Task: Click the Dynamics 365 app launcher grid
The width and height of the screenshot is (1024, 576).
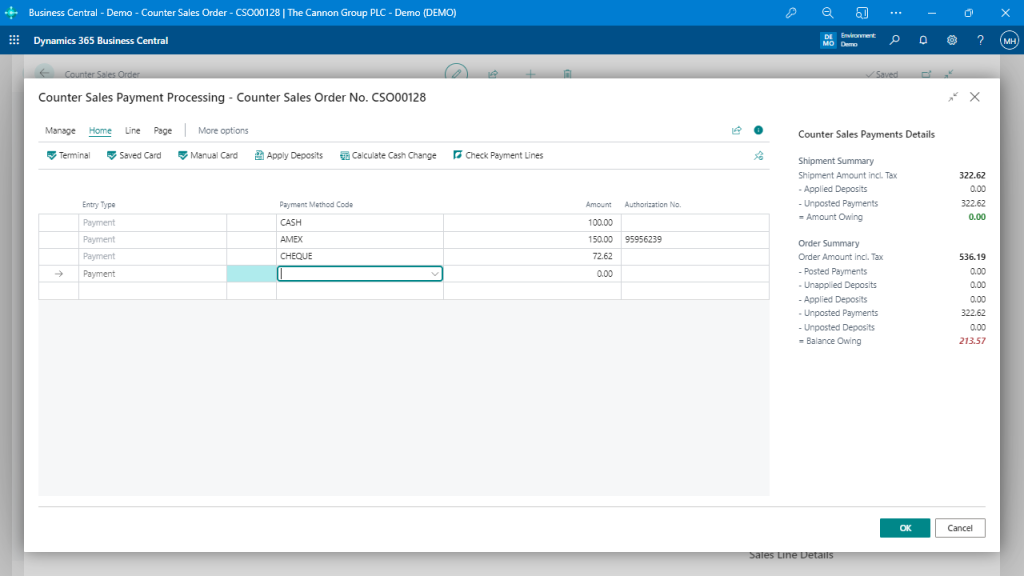Action: pyautogui.click(x=12, y=40)
